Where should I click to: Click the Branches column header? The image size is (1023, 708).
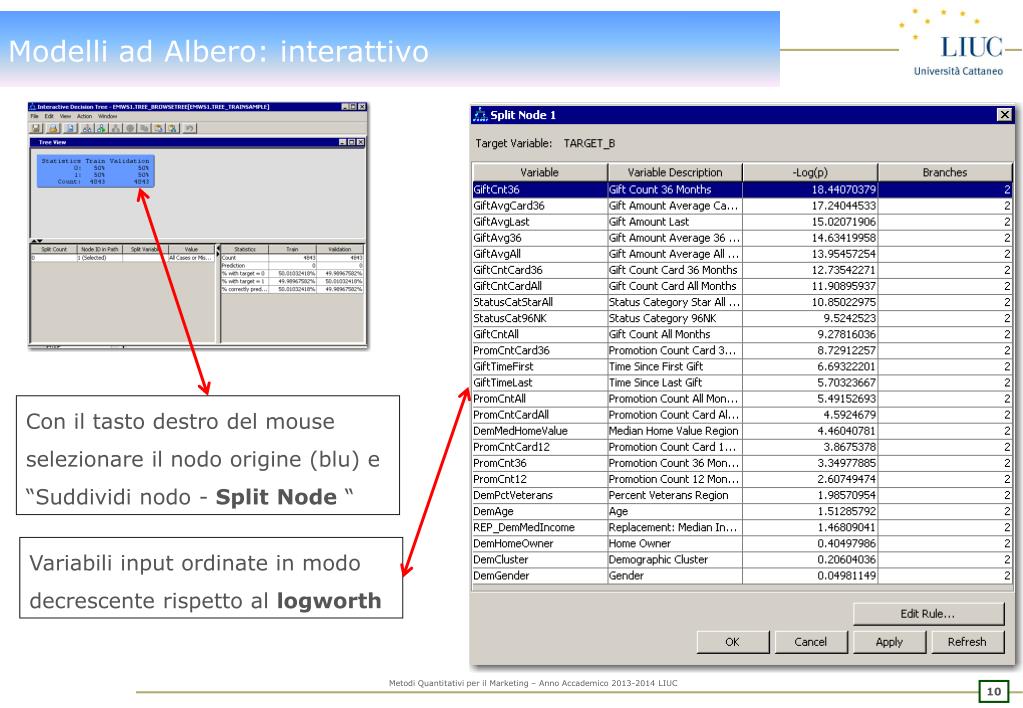945,172
